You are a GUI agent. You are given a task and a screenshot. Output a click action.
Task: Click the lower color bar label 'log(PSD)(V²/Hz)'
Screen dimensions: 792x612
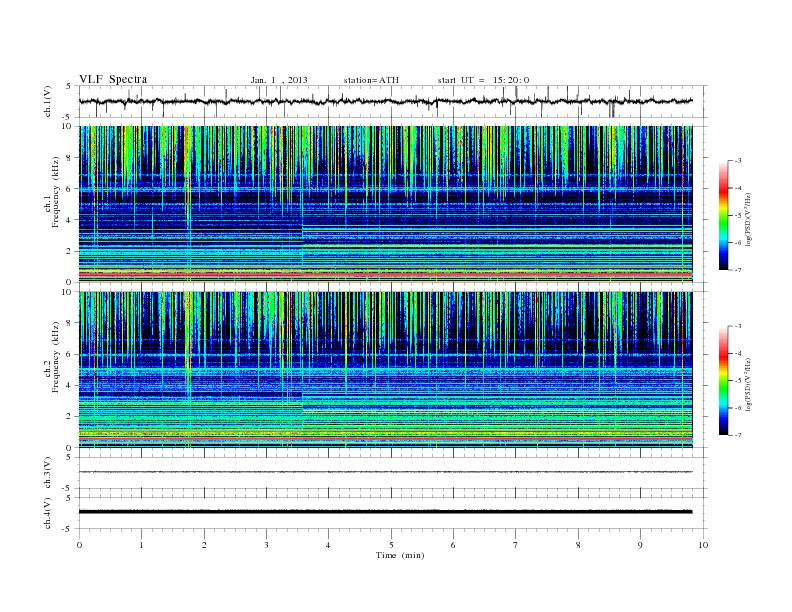748,384
